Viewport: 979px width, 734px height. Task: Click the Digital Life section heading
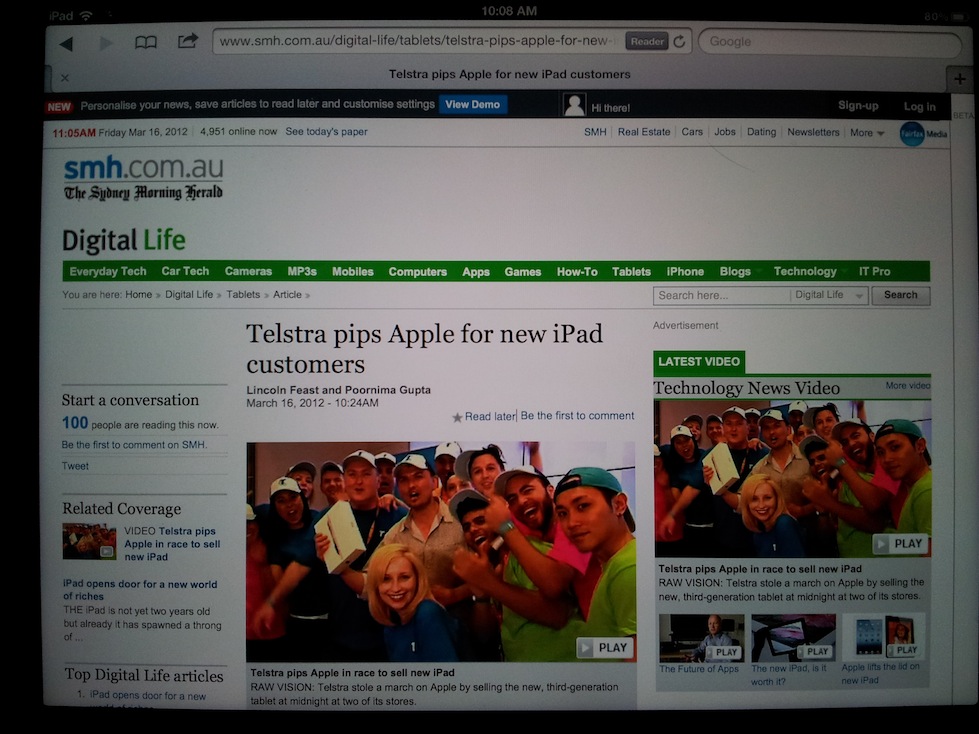(x=124, y=240)
